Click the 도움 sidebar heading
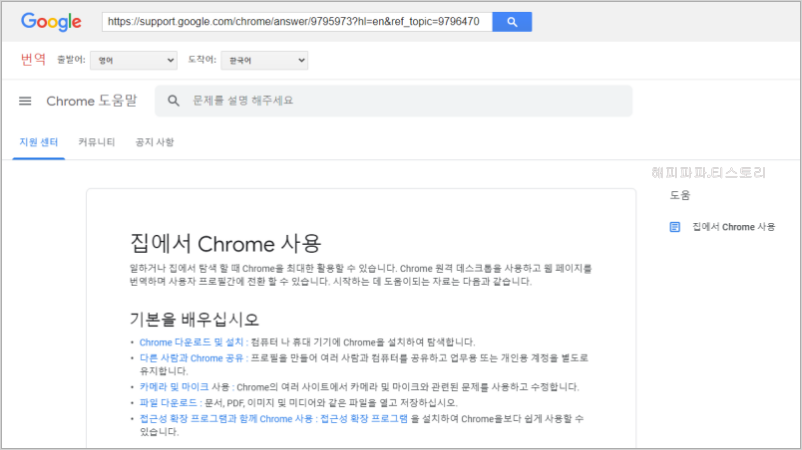Image resolution: width=802 pixels, height=450 pixels. point(680,195)
